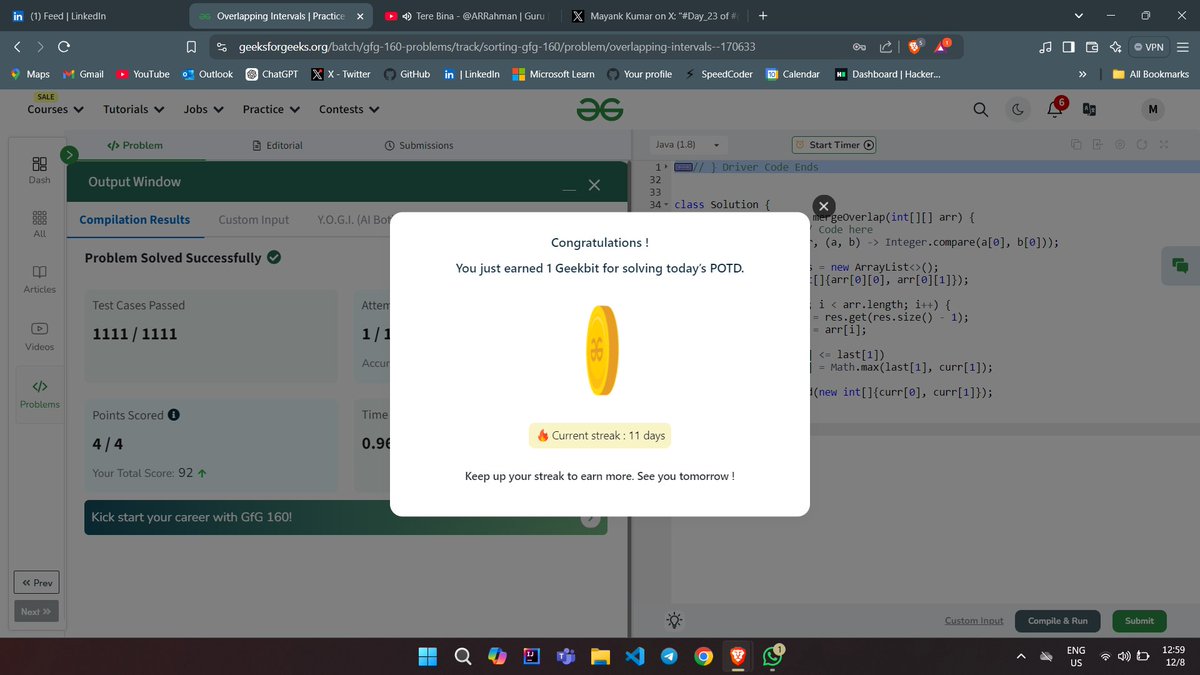Expand the Practice dropdown menu

click(x=271, y=109)
